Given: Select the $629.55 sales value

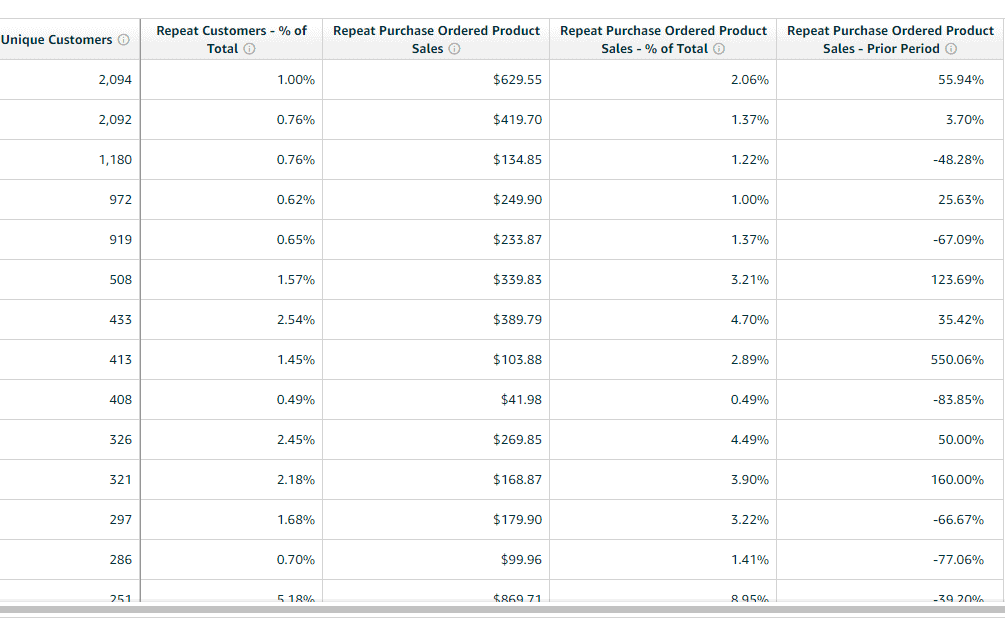Looking at the screenshot, I should tap(518, 79).
